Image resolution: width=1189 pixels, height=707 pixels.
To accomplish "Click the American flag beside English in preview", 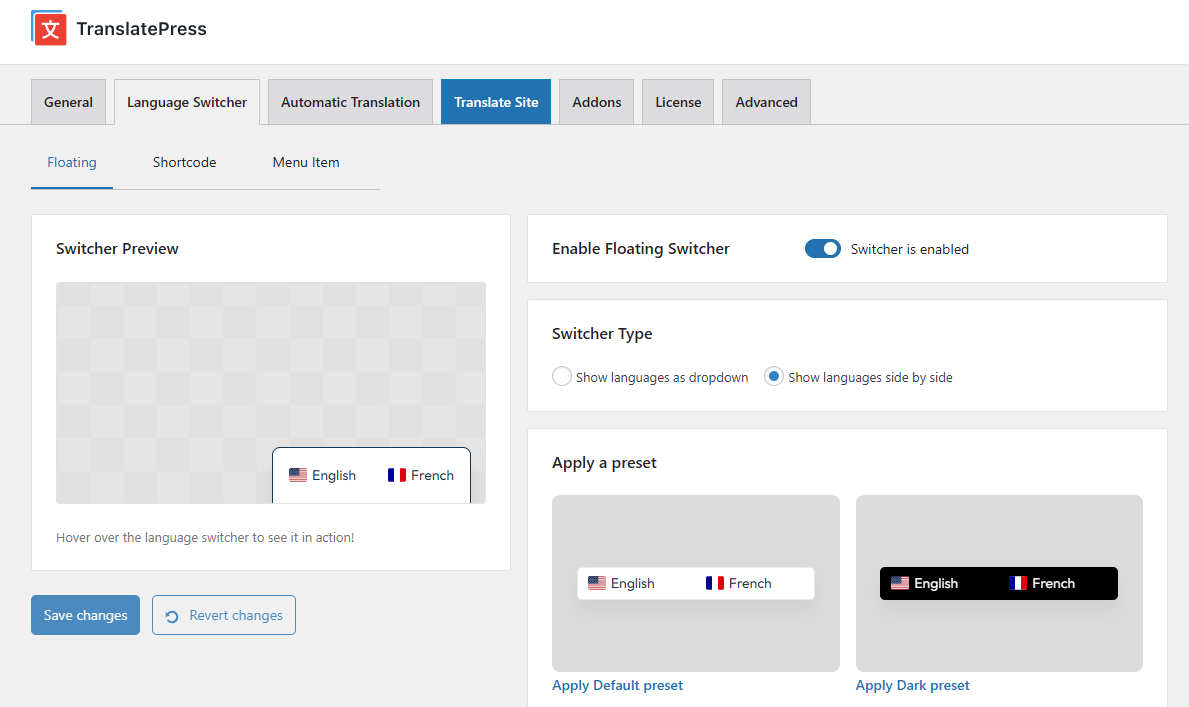I will pos(298,474).
